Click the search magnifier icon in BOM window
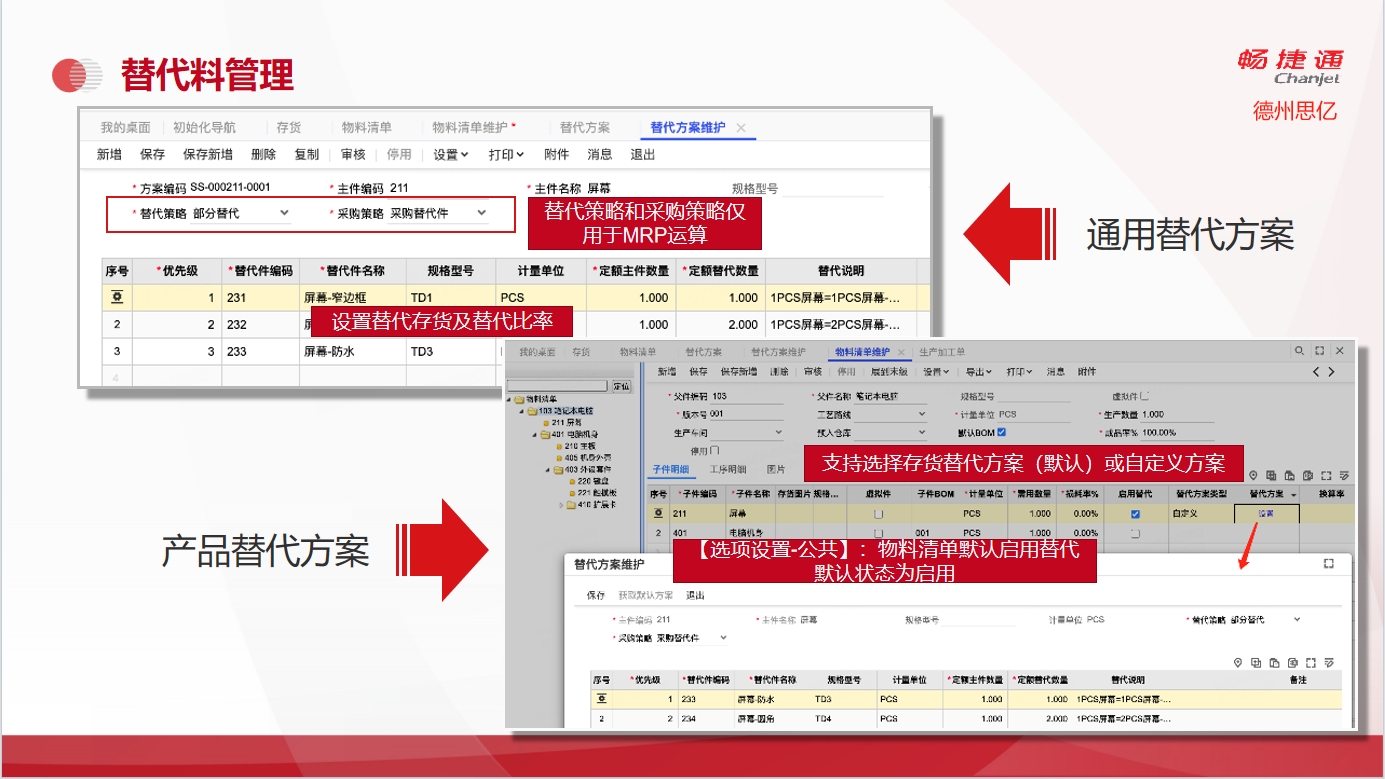This screenshot has height=779, width=1385. [x=1299, y=351]
